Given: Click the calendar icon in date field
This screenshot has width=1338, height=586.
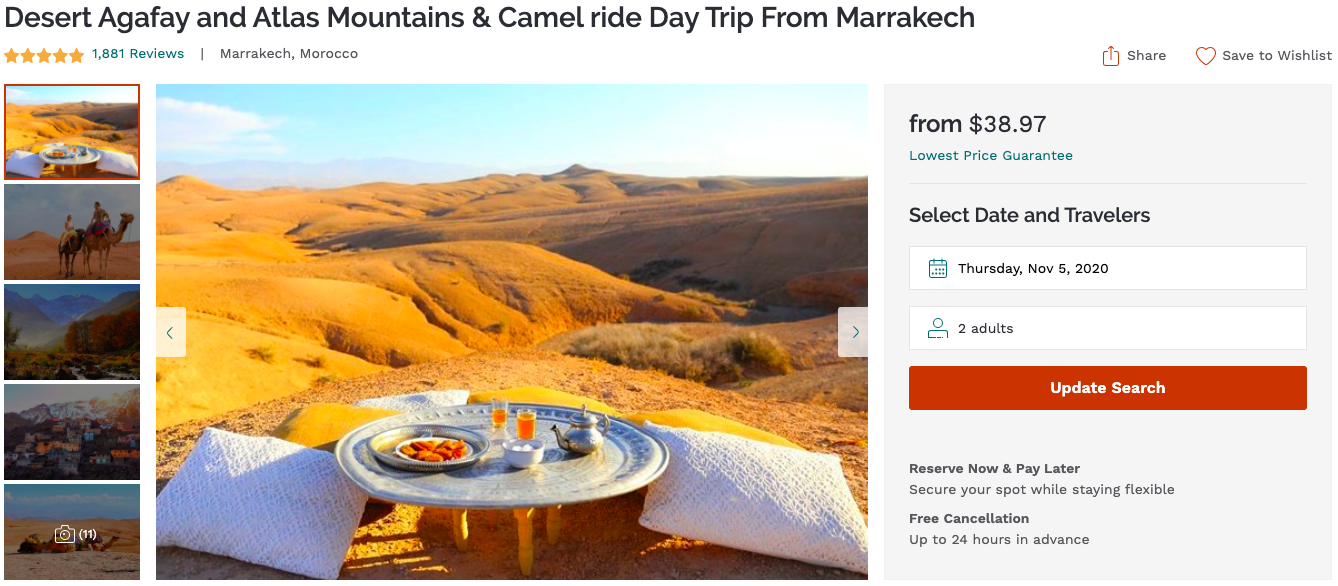Looking at the screenshot, I should (937, 268).
